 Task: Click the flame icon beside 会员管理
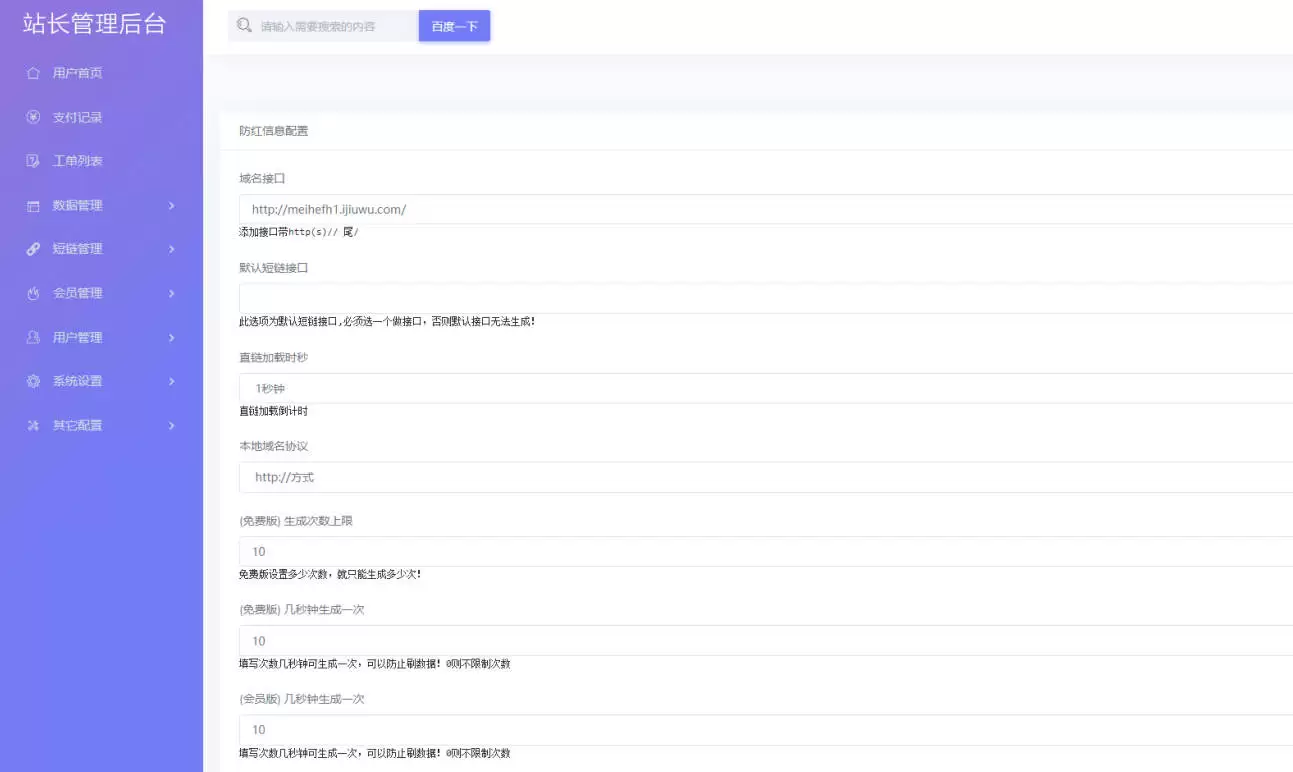(33, 293)
